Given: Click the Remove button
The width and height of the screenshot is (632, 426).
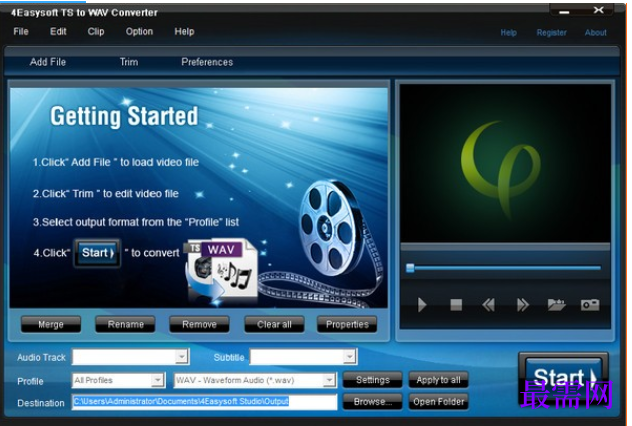Looking at the screenshot, I should tap(200, 324).
